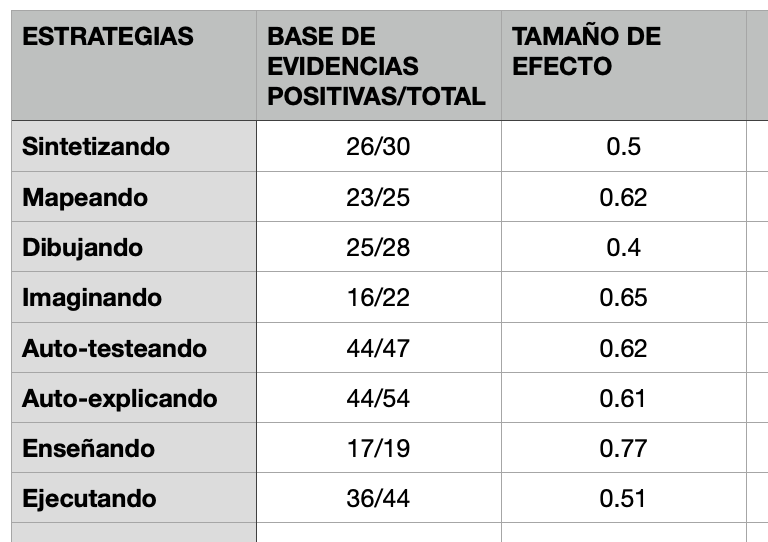768x542 pixels.
Task: Select the Auto-explicando strategy cell
Action: coord(120,399)
